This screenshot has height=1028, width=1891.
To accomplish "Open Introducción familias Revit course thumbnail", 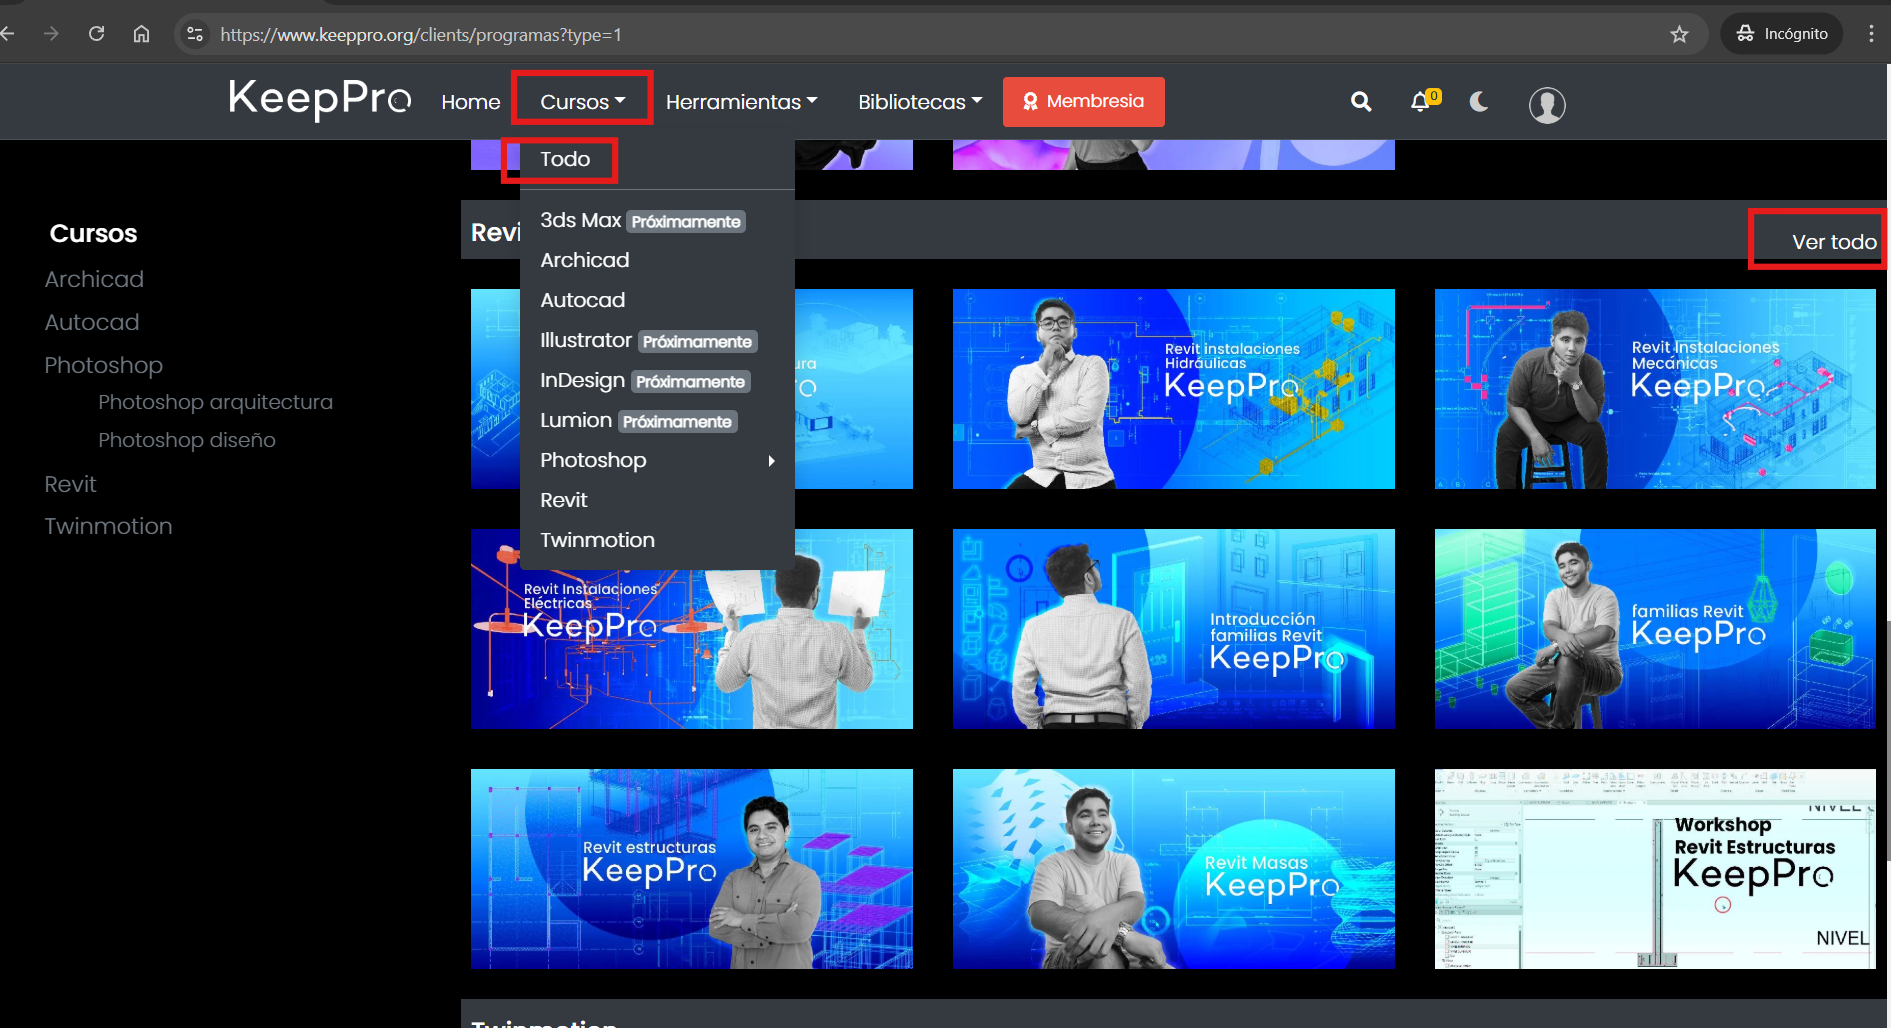I will click(x=1174, y=629).
